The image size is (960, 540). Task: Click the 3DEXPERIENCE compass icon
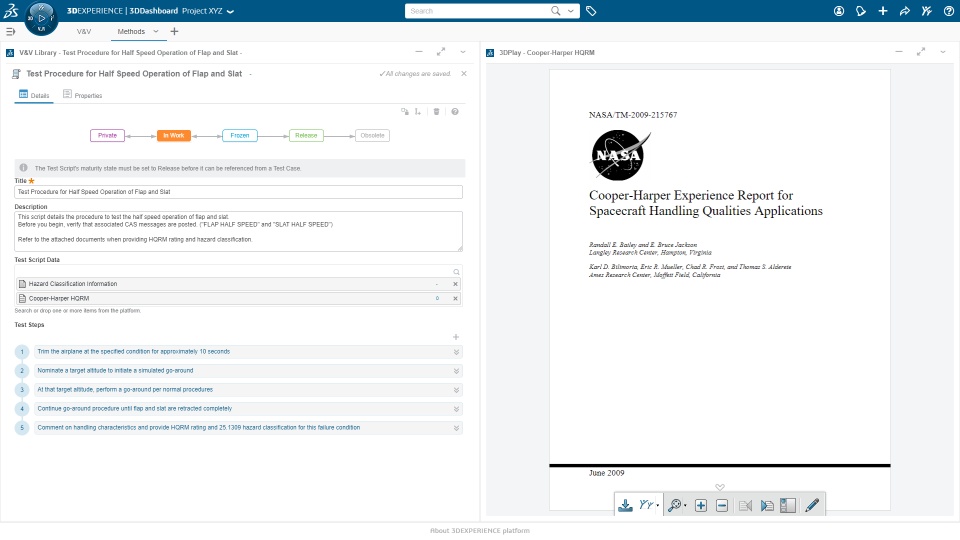click(x=41, y=18)
